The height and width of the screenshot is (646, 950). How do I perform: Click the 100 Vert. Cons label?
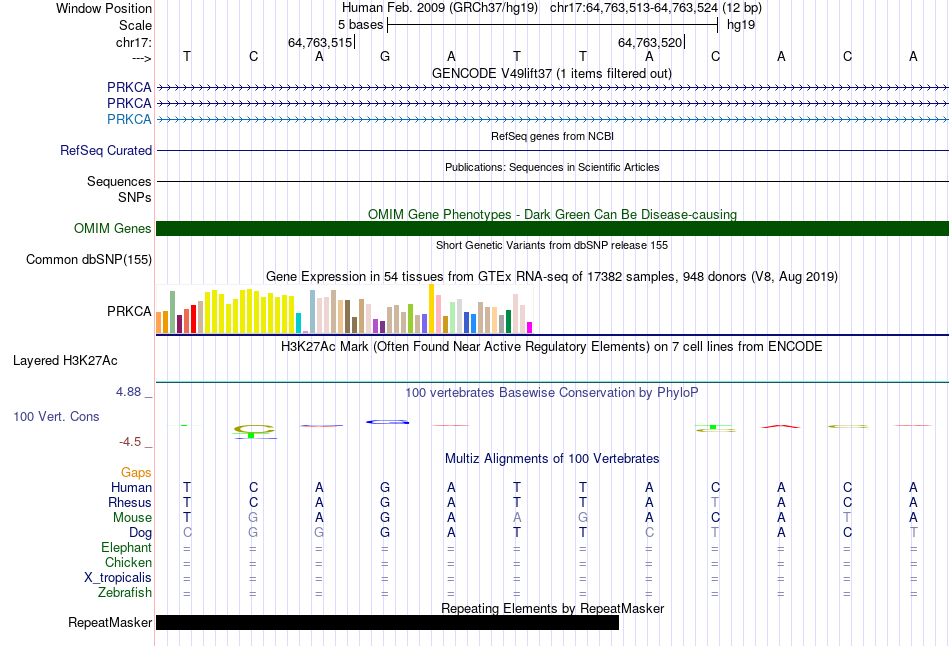(56, 416)
